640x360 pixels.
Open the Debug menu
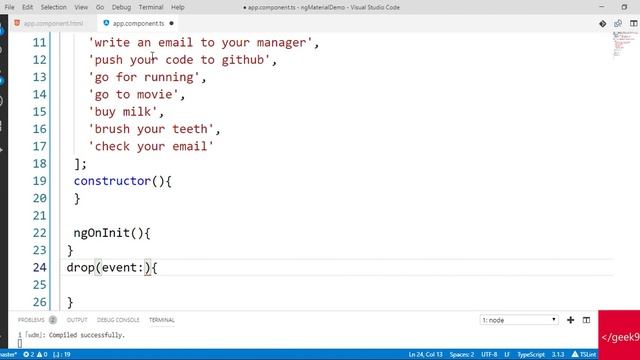pyautogui.click(x=121, y=7)
